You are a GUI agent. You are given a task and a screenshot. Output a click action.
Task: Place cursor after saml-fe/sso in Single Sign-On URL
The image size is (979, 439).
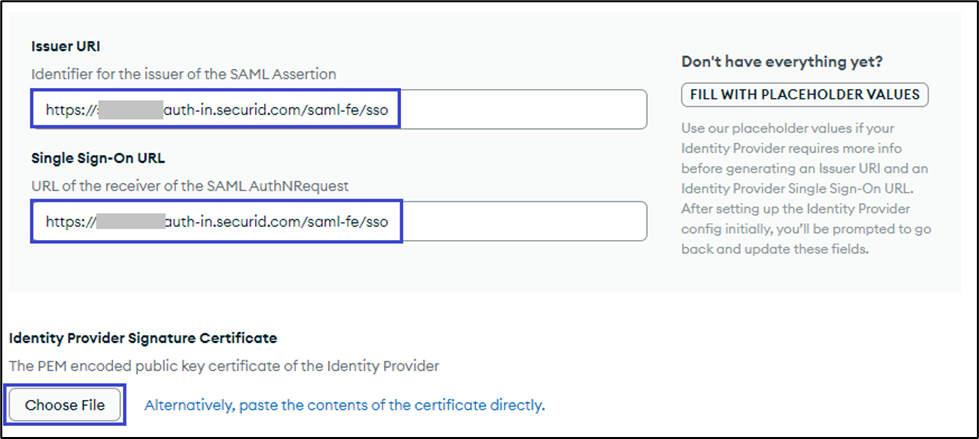[388, 221]
